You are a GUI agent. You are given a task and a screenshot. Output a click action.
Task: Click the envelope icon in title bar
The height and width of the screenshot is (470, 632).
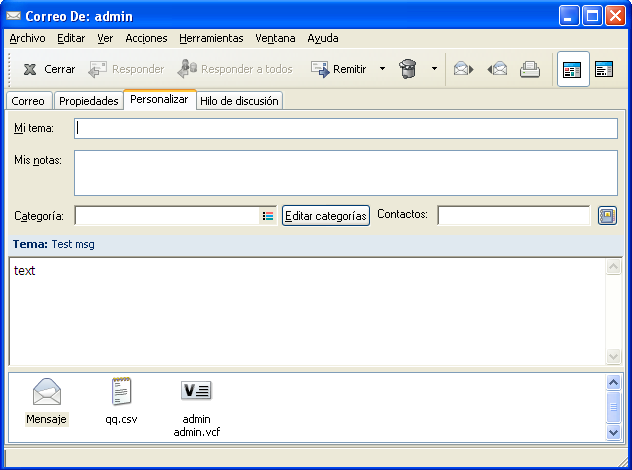(x=14, y=16)
